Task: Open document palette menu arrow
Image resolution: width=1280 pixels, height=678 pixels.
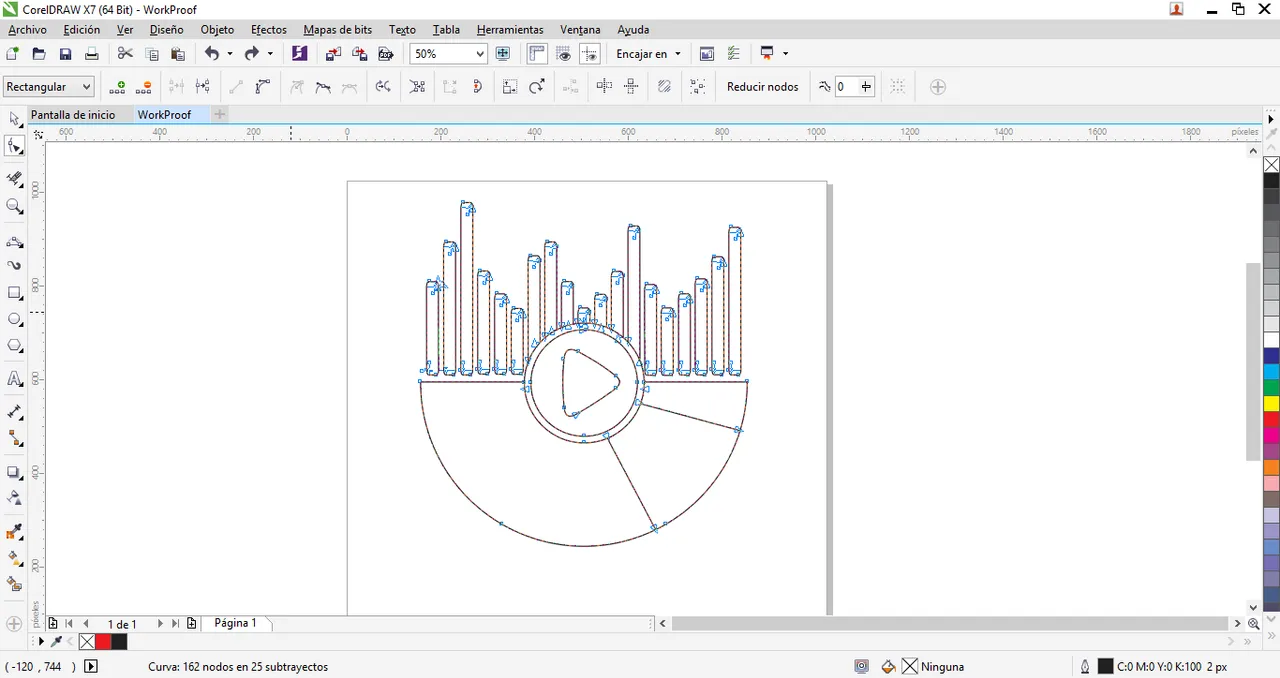Action: (41, 641)
